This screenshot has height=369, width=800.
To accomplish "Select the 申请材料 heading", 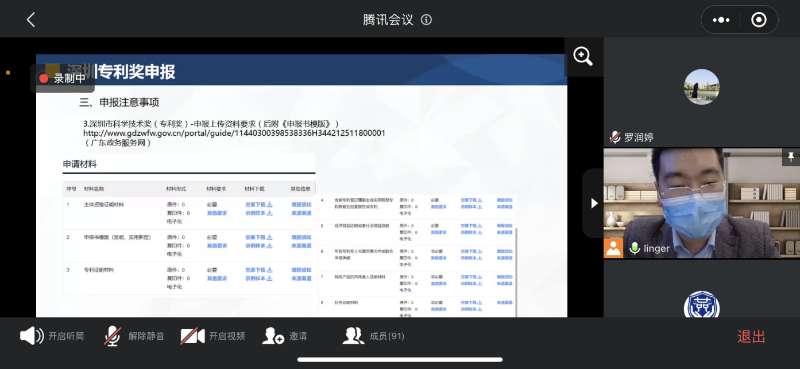I will tap(80, 164).
